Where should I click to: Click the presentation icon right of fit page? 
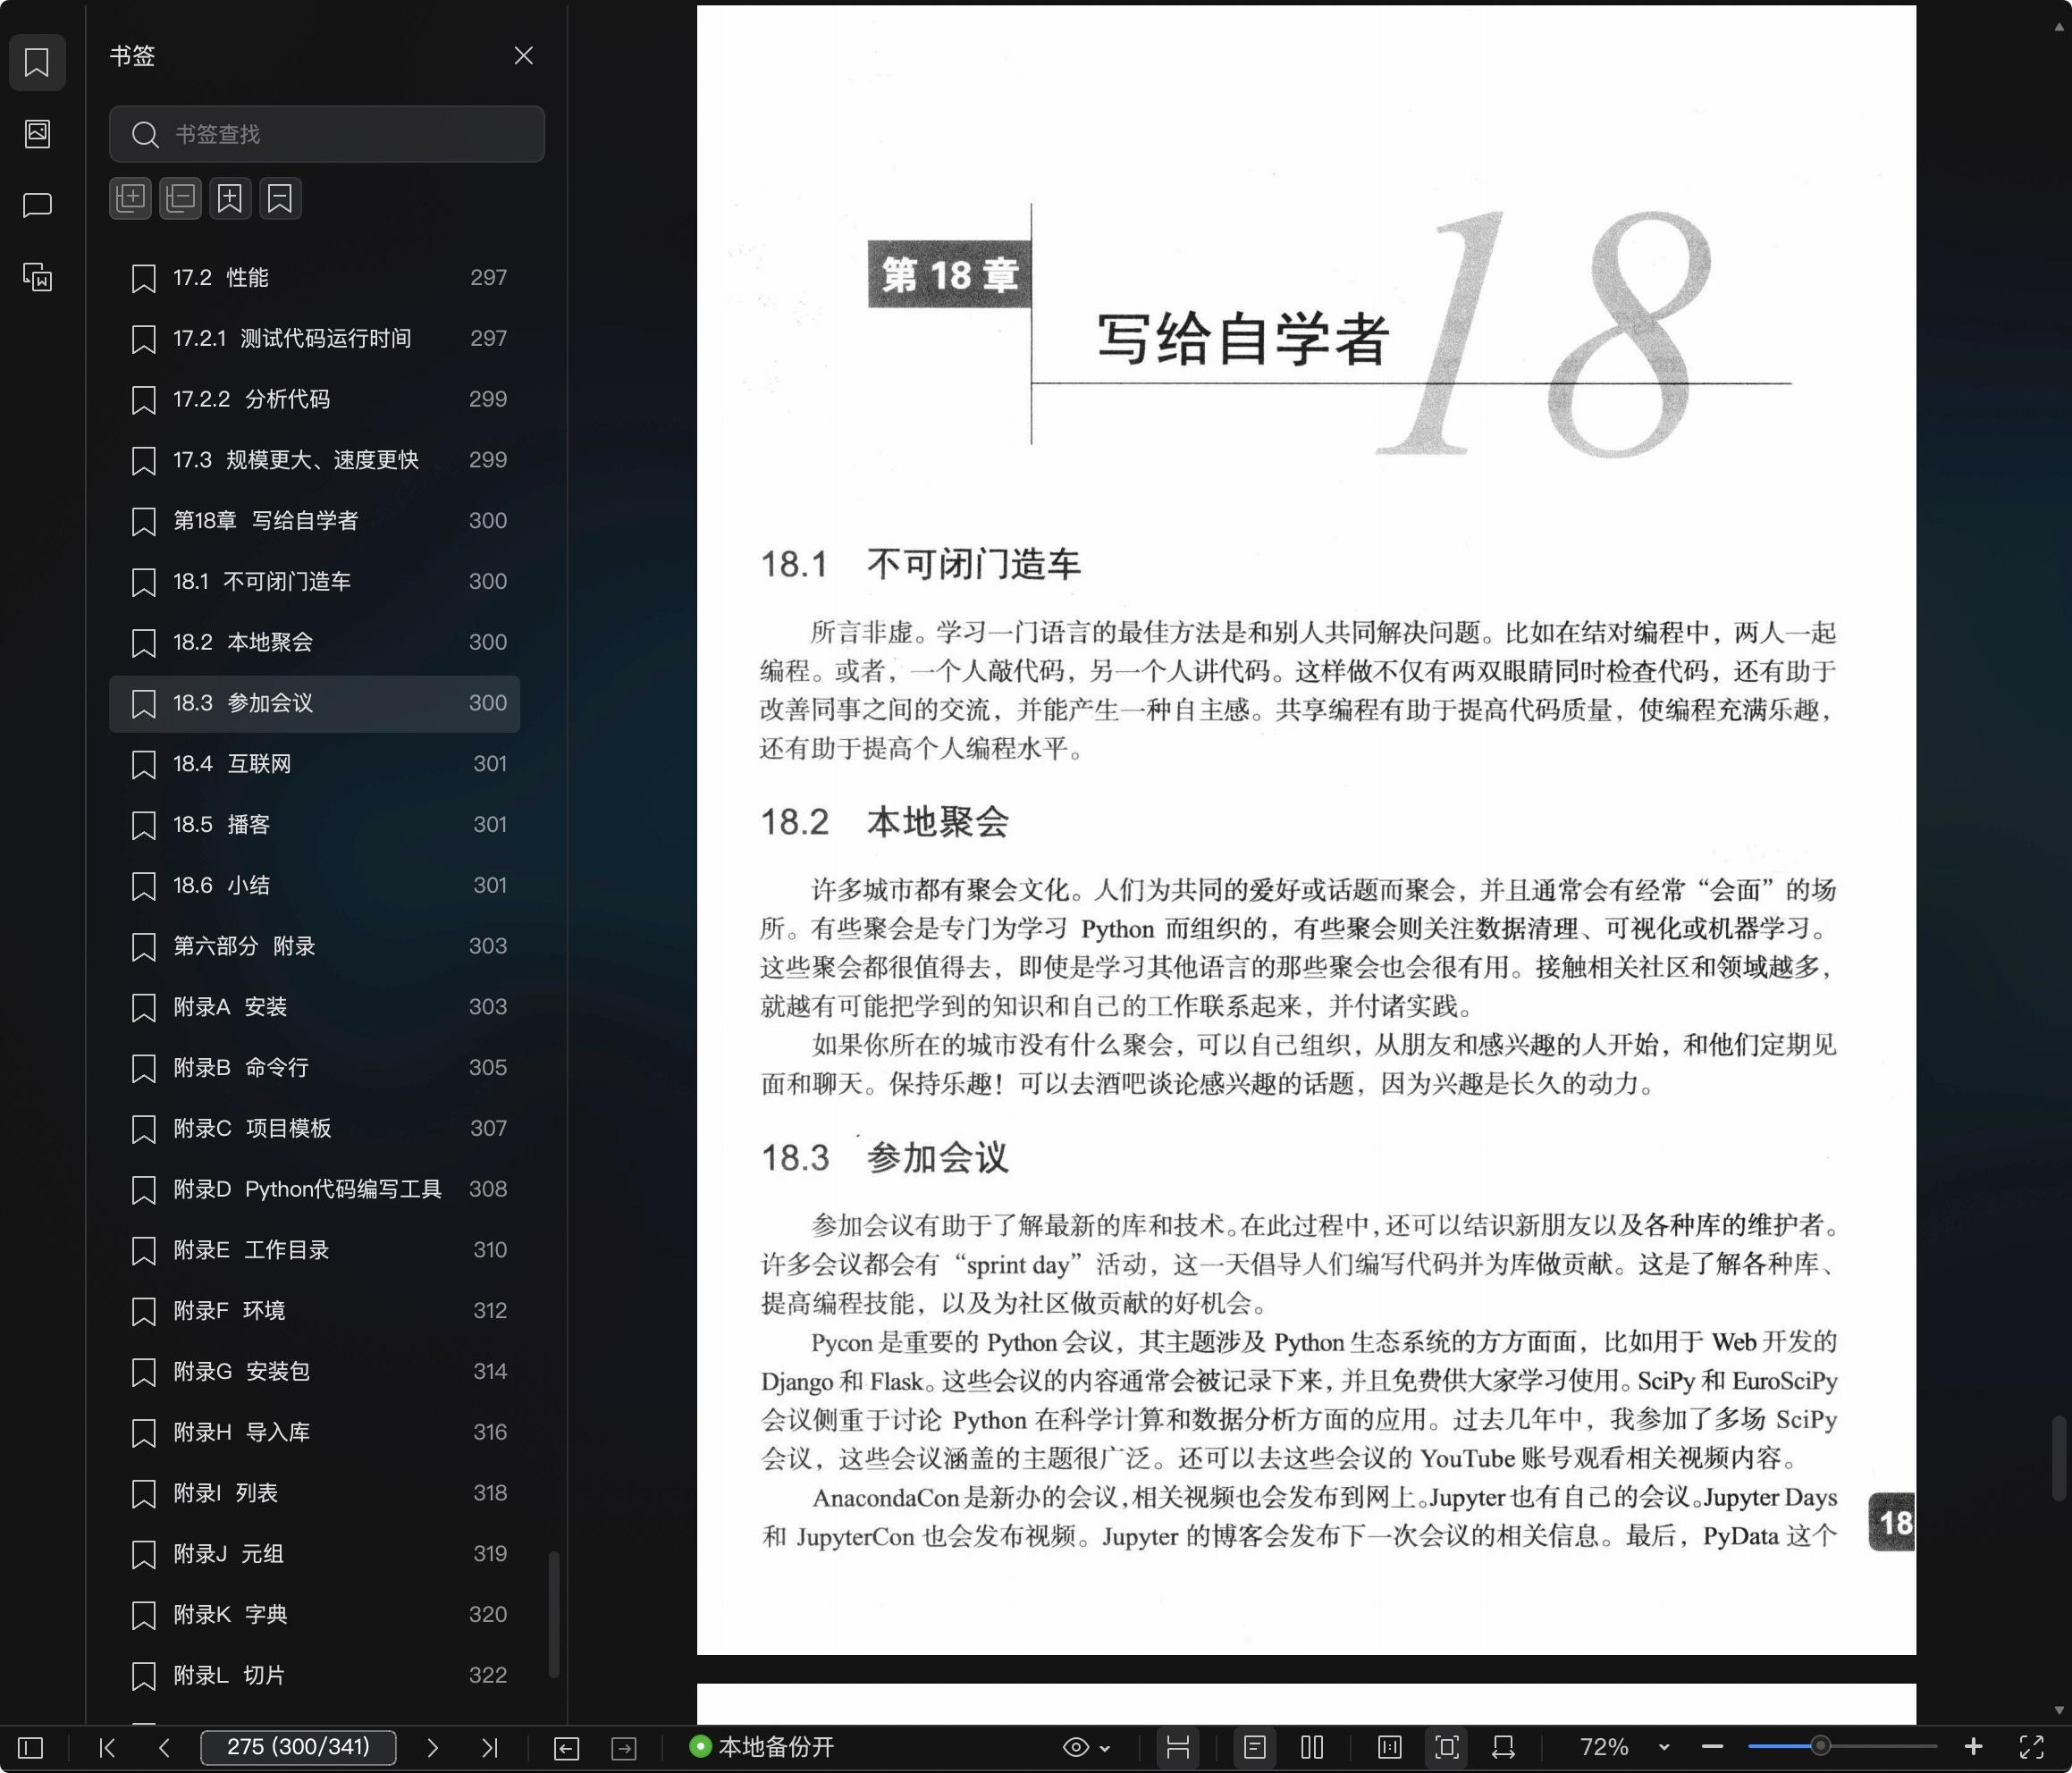(1503, 1747)
